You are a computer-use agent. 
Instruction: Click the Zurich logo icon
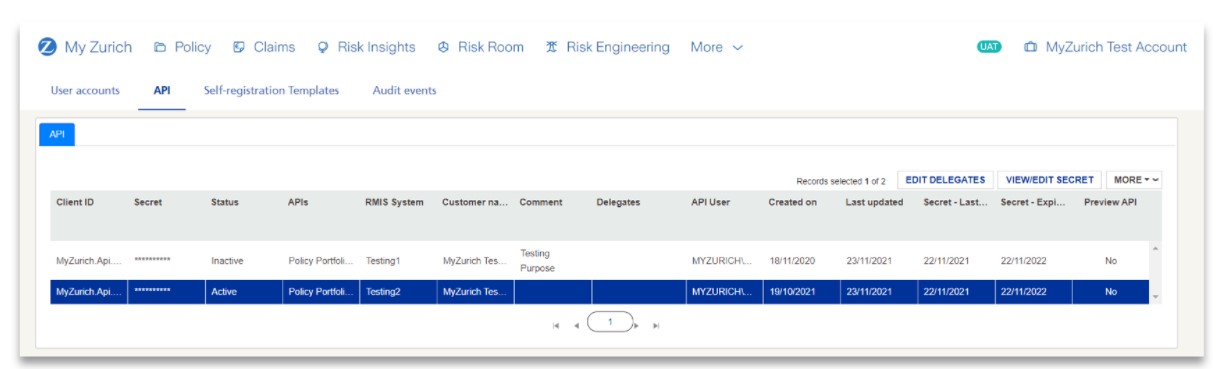(46, 47)
